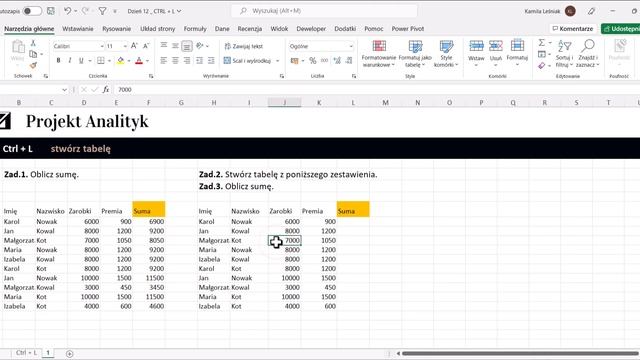Viewport: 640px width, 360px height.
Task: Center text horizontally
Action: tap(175, 60)
